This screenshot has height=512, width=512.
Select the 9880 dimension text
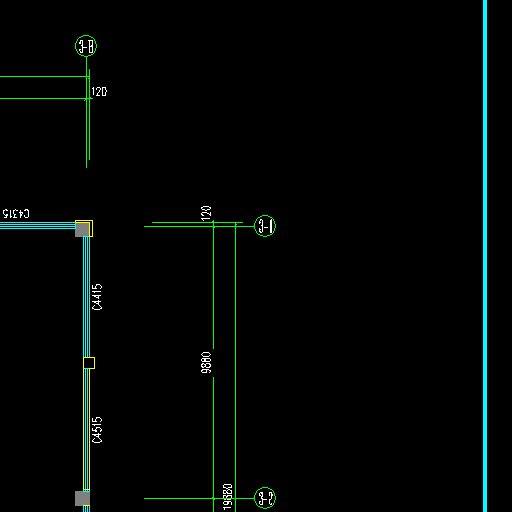click(x=206, y=362)
